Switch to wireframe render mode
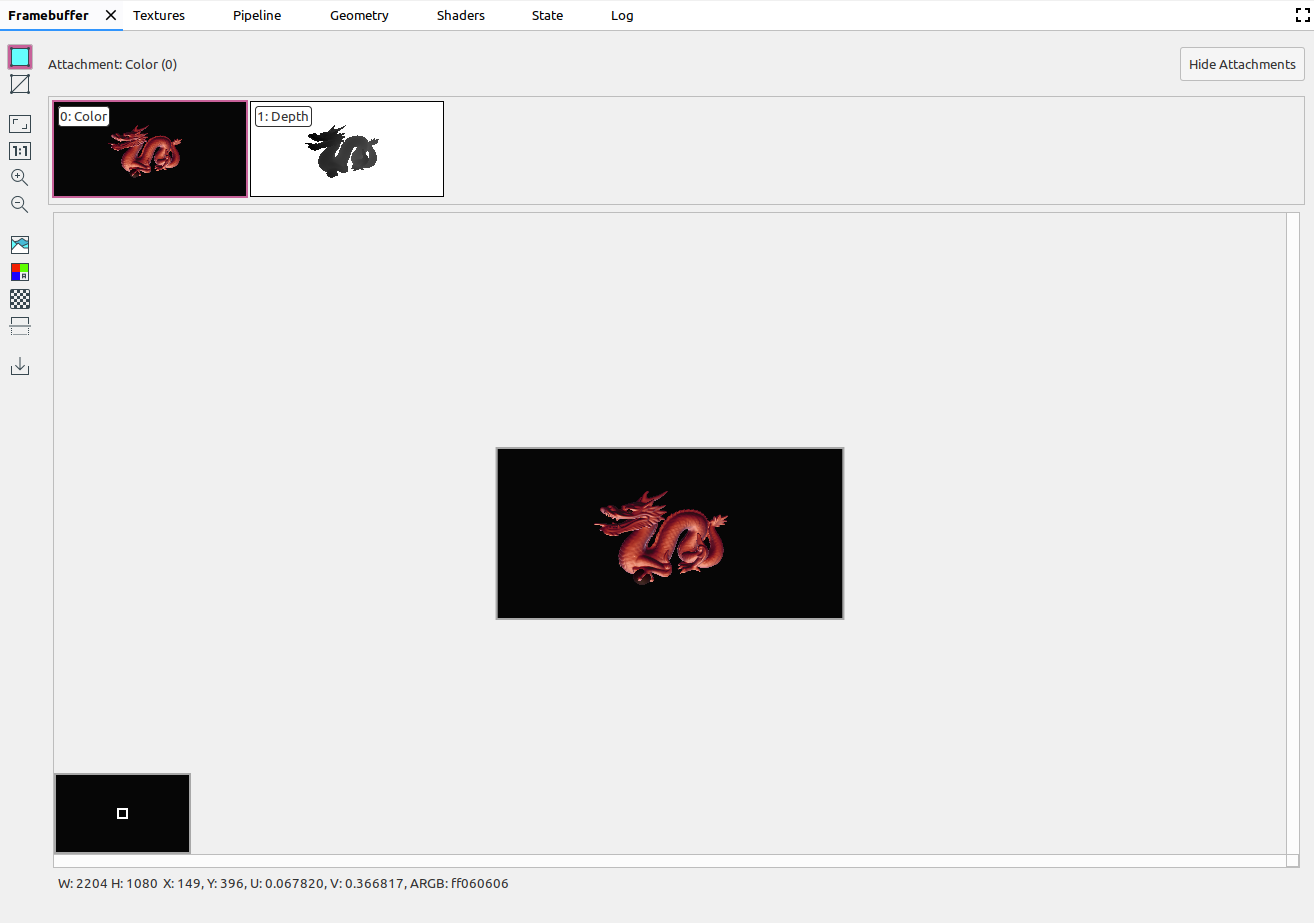 (x=20, y=84)
